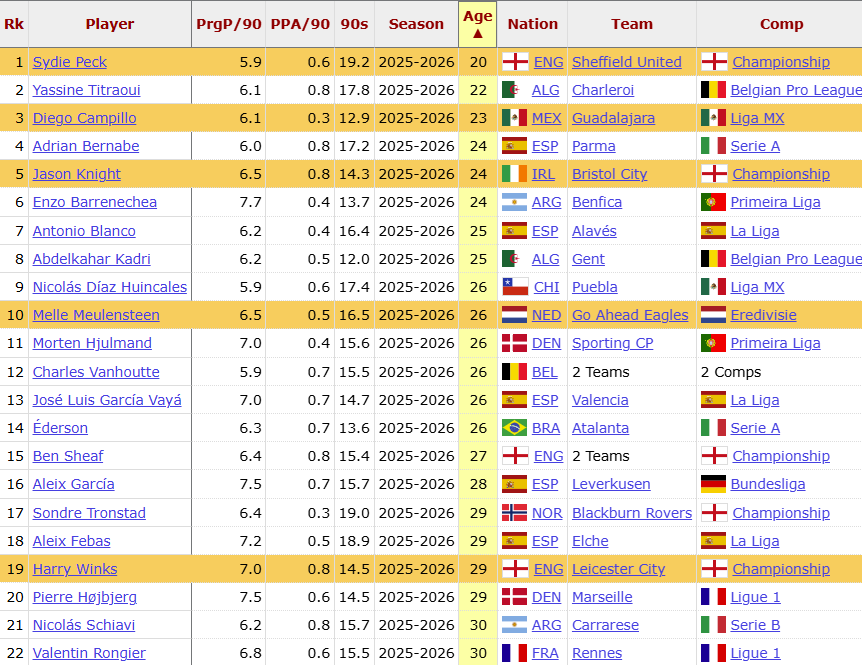Viewport: 862px width, 665px height.
Task: Click the Rk column header
Action: click(x=14, y=24)
